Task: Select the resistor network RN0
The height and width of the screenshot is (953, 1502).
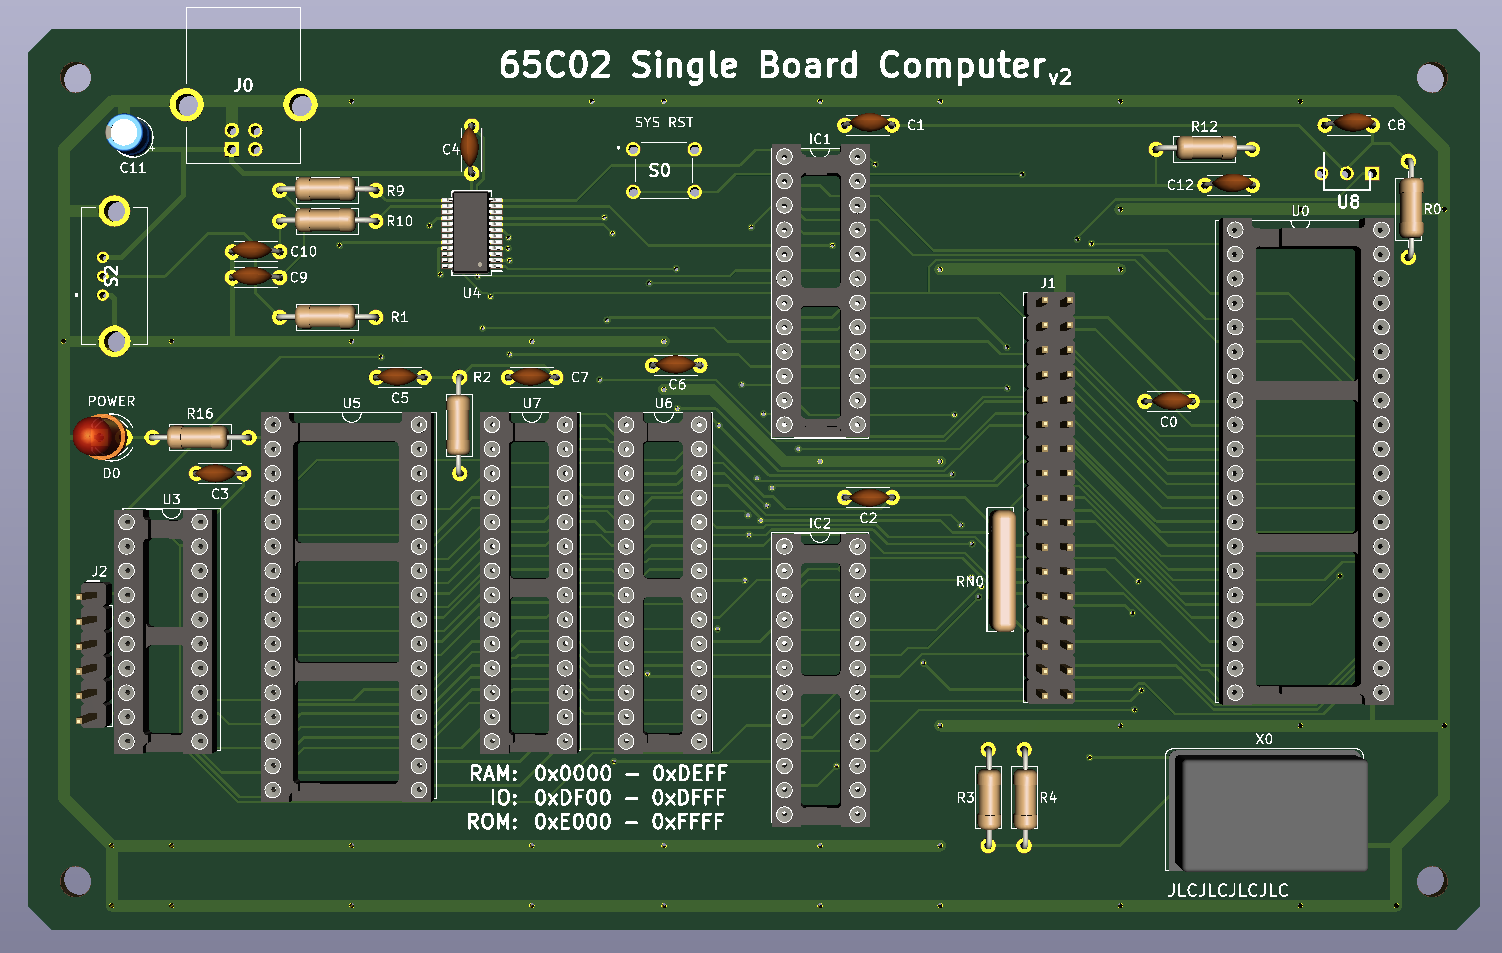Action: pos(1003,571)
